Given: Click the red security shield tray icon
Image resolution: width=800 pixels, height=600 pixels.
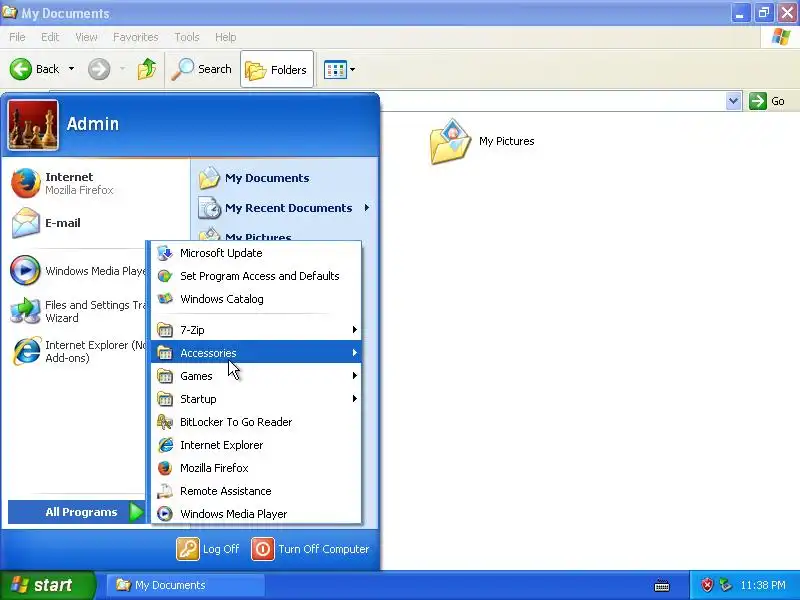Looking at the screenshot, I should coord(707,585).
